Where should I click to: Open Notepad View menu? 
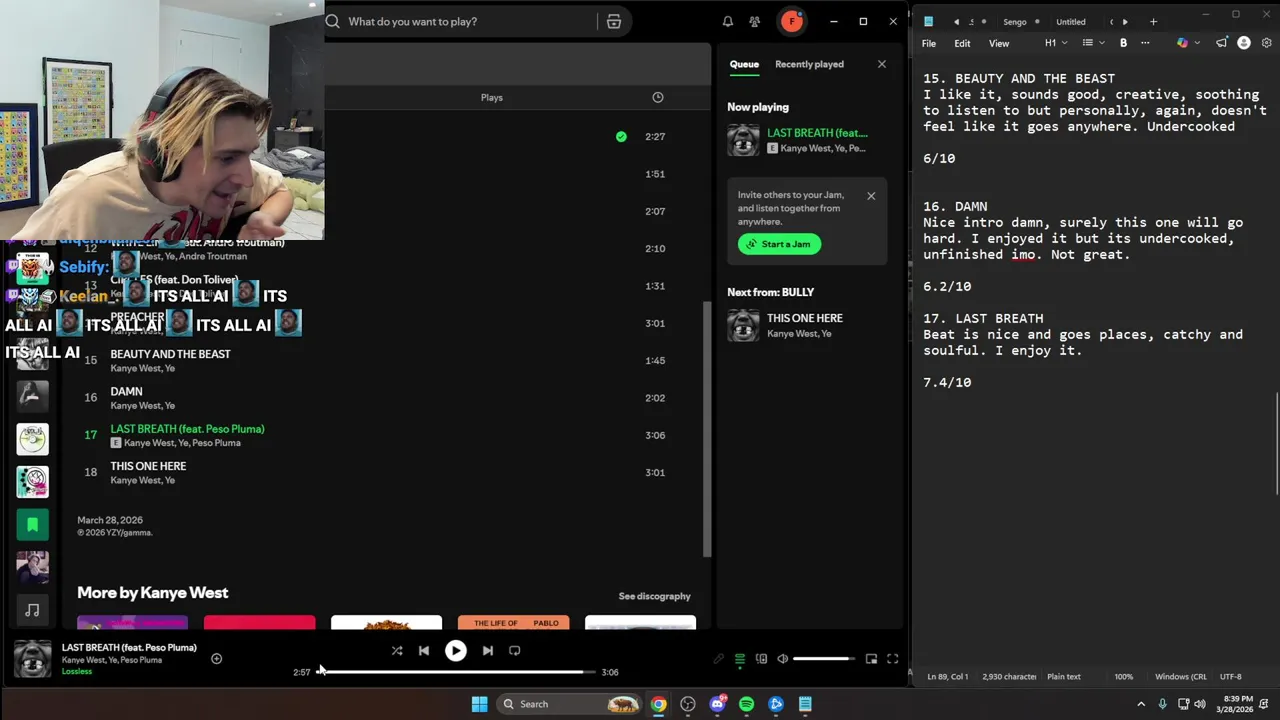[x=999, y=43]
